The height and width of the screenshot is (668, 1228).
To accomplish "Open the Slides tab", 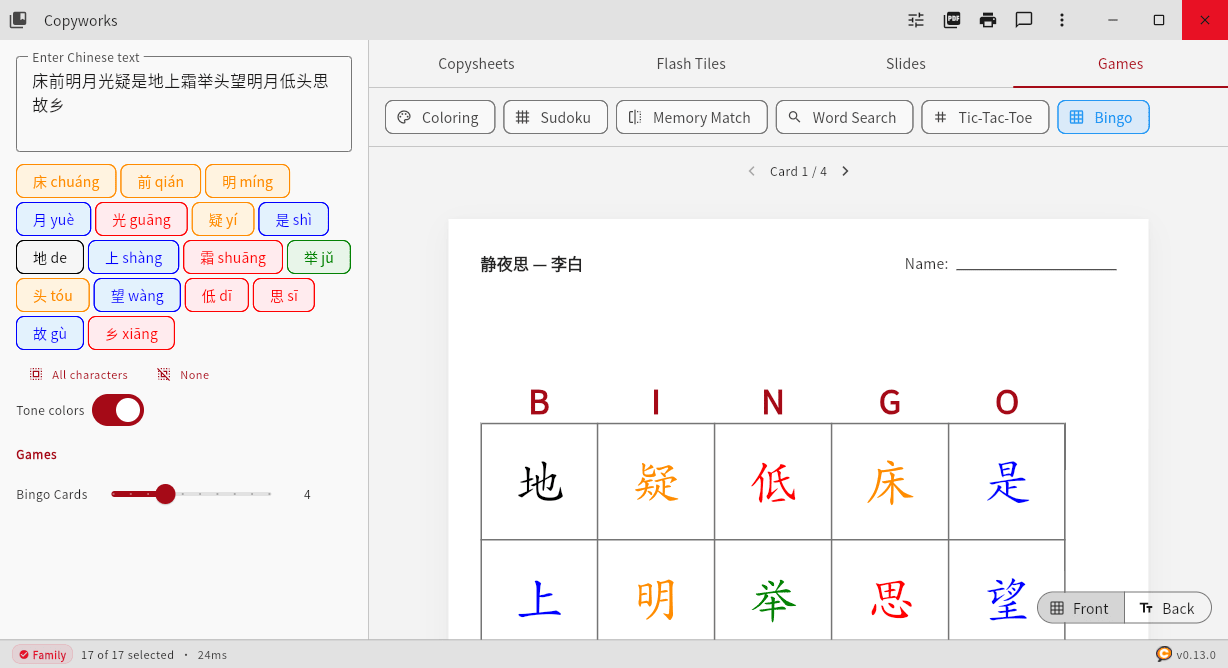I will [x=905, y=63].
